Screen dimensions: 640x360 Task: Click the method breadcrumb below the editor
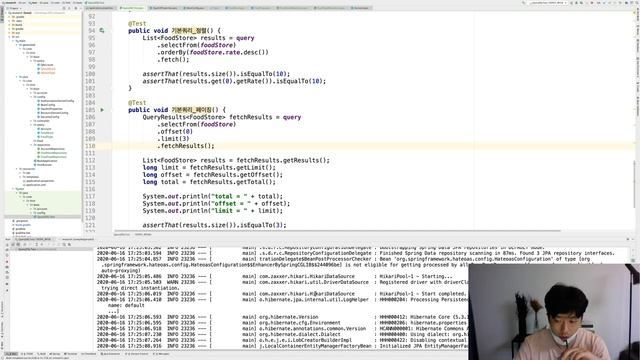pos(143,234)
